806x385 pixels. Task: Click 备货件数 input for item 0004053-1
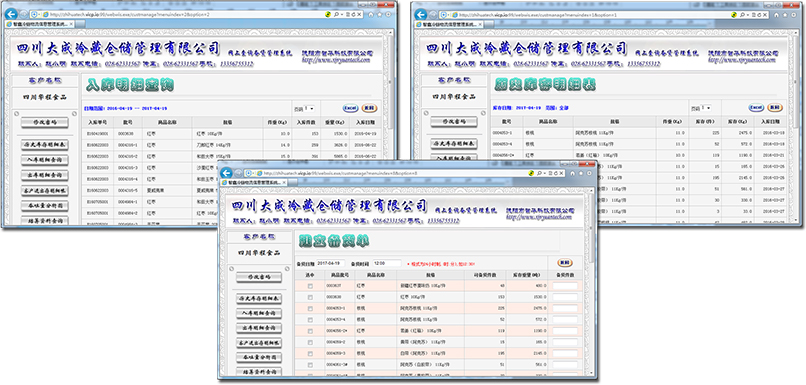pyautogui.click(x=565, y=308)
